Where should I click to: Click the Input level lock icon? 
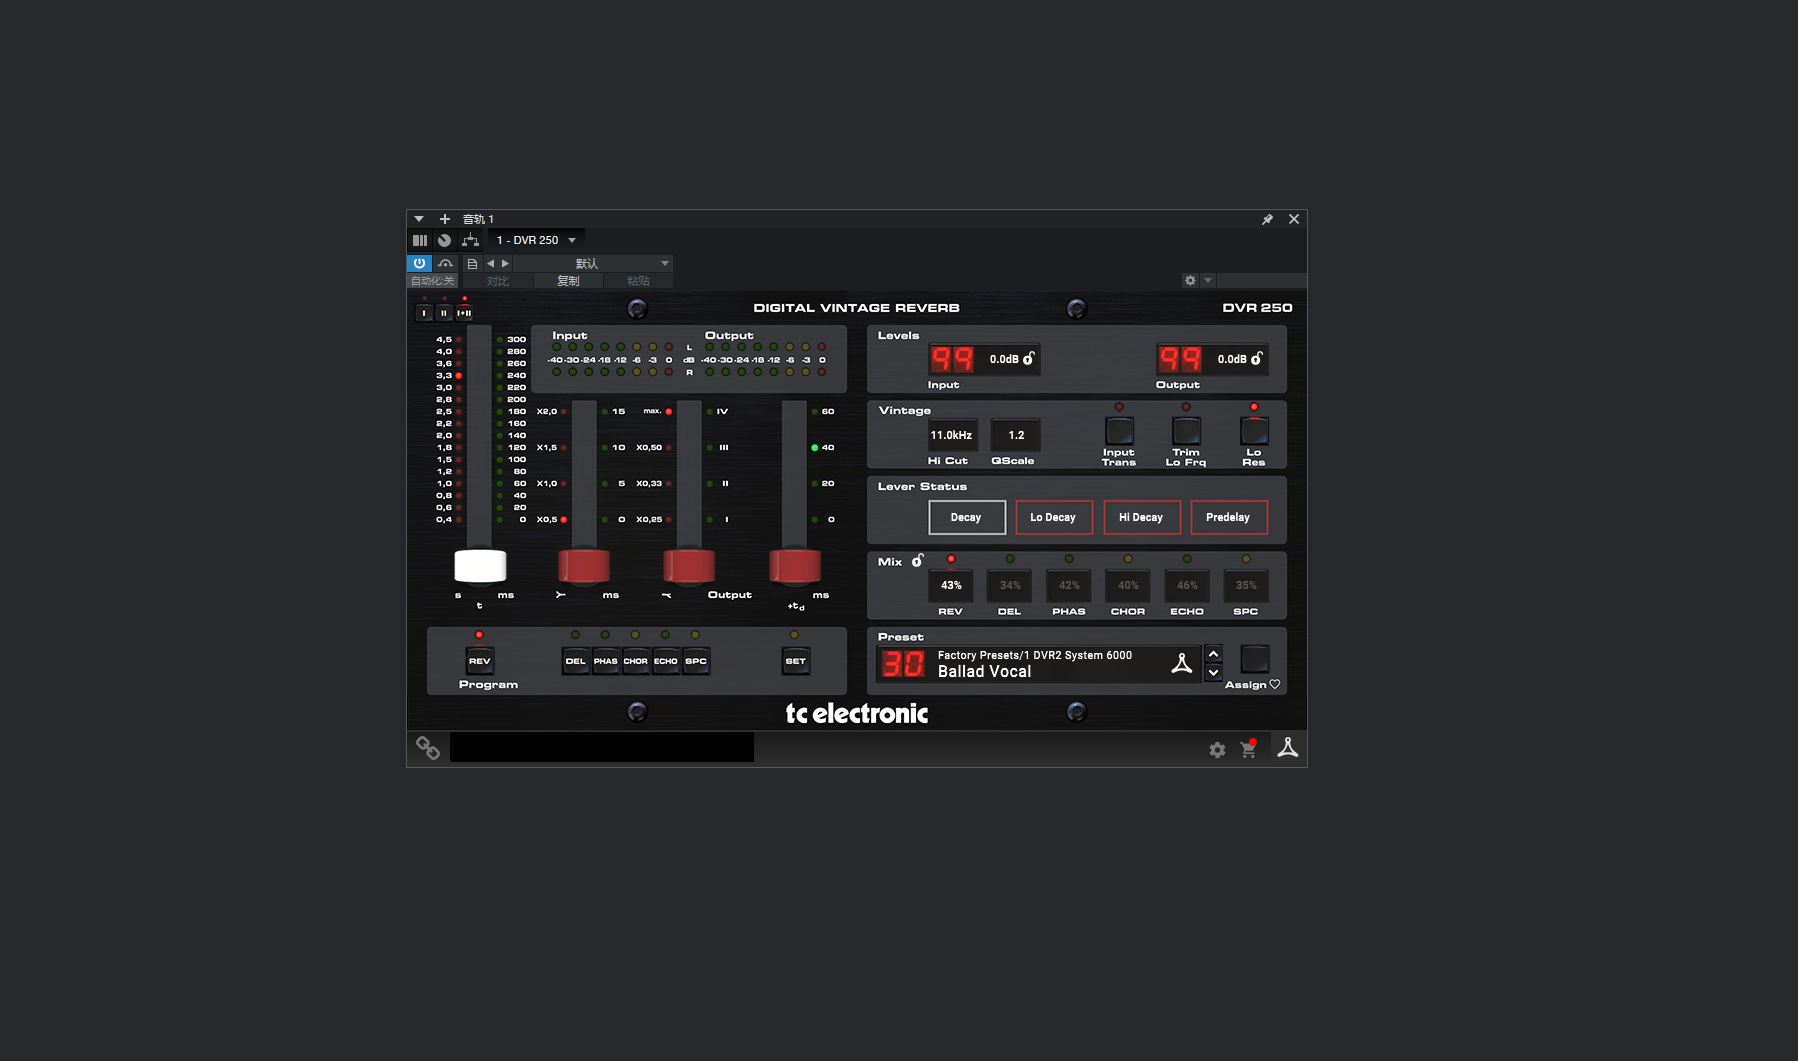click(1029, 359)
